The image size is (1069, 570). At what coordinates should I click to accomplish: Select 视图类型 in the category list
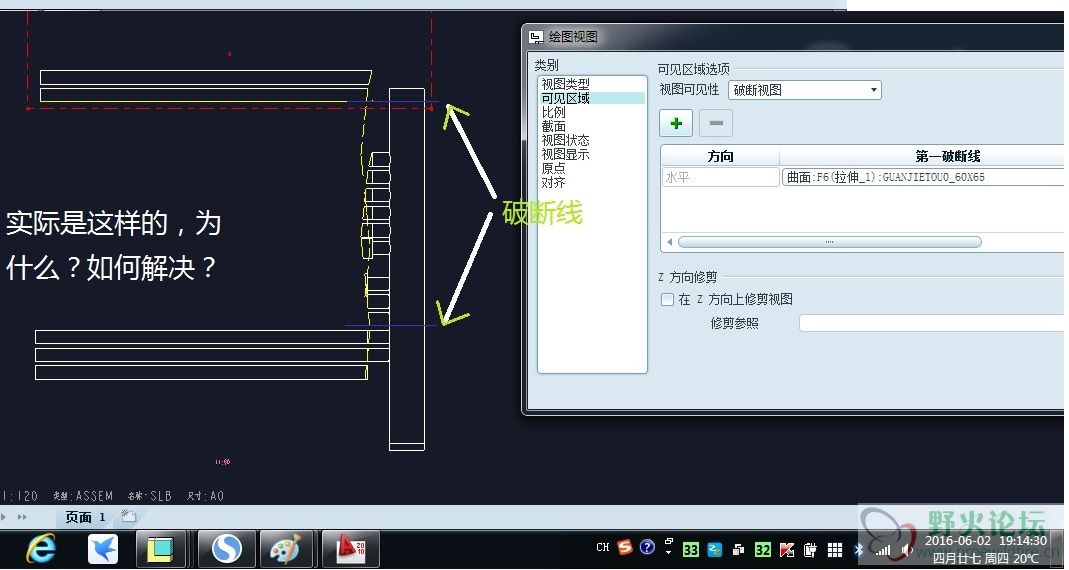[565, 84]
